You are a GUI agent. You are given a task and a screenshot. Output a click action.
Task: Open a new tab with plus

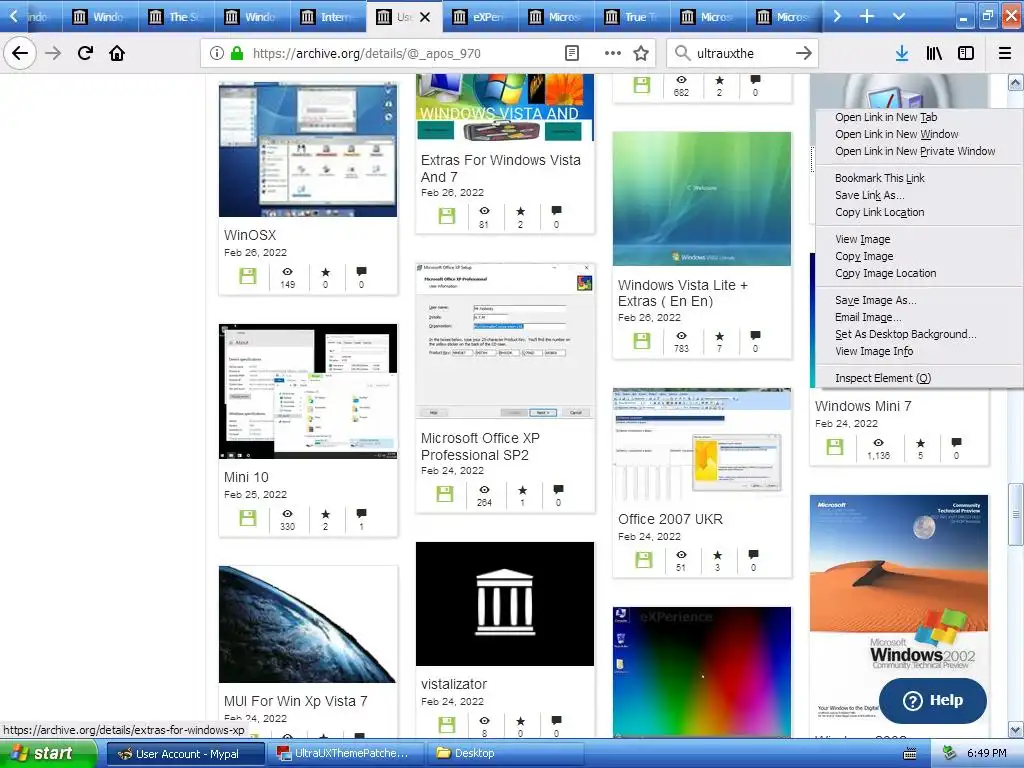[867, 16]
